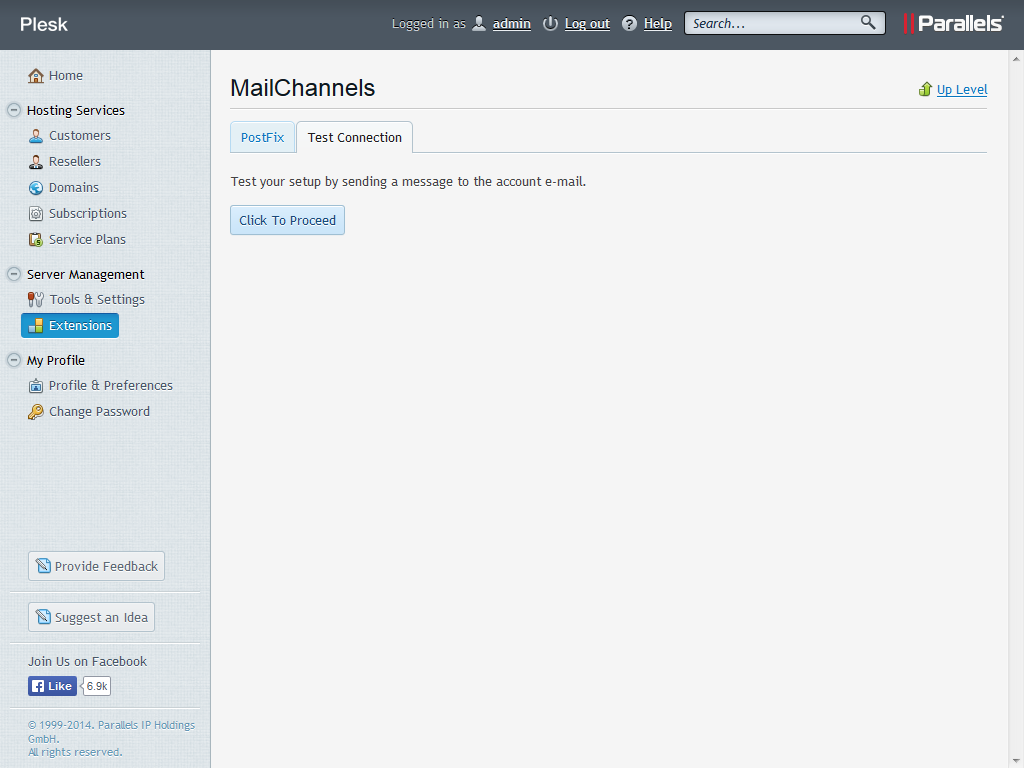Click the Extensions blocks icon

click(x=36, y=326)
